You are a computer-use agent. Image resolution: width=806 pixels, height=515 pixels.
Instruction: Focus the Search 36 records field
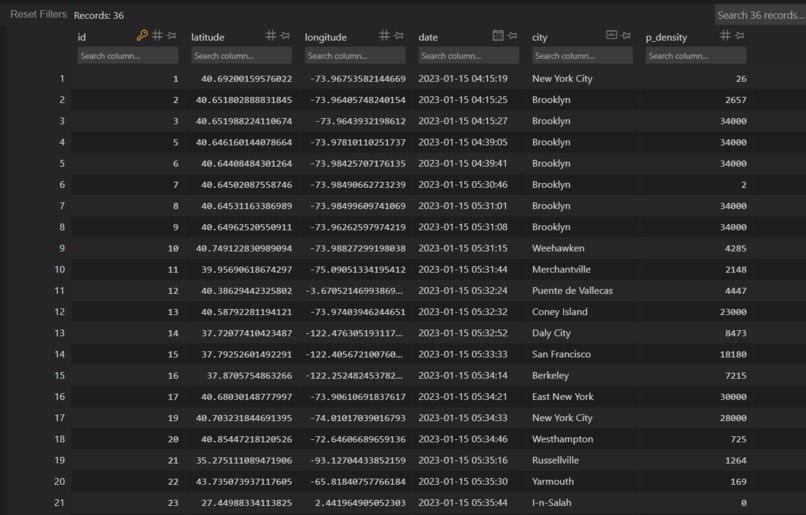click(760, 15)
